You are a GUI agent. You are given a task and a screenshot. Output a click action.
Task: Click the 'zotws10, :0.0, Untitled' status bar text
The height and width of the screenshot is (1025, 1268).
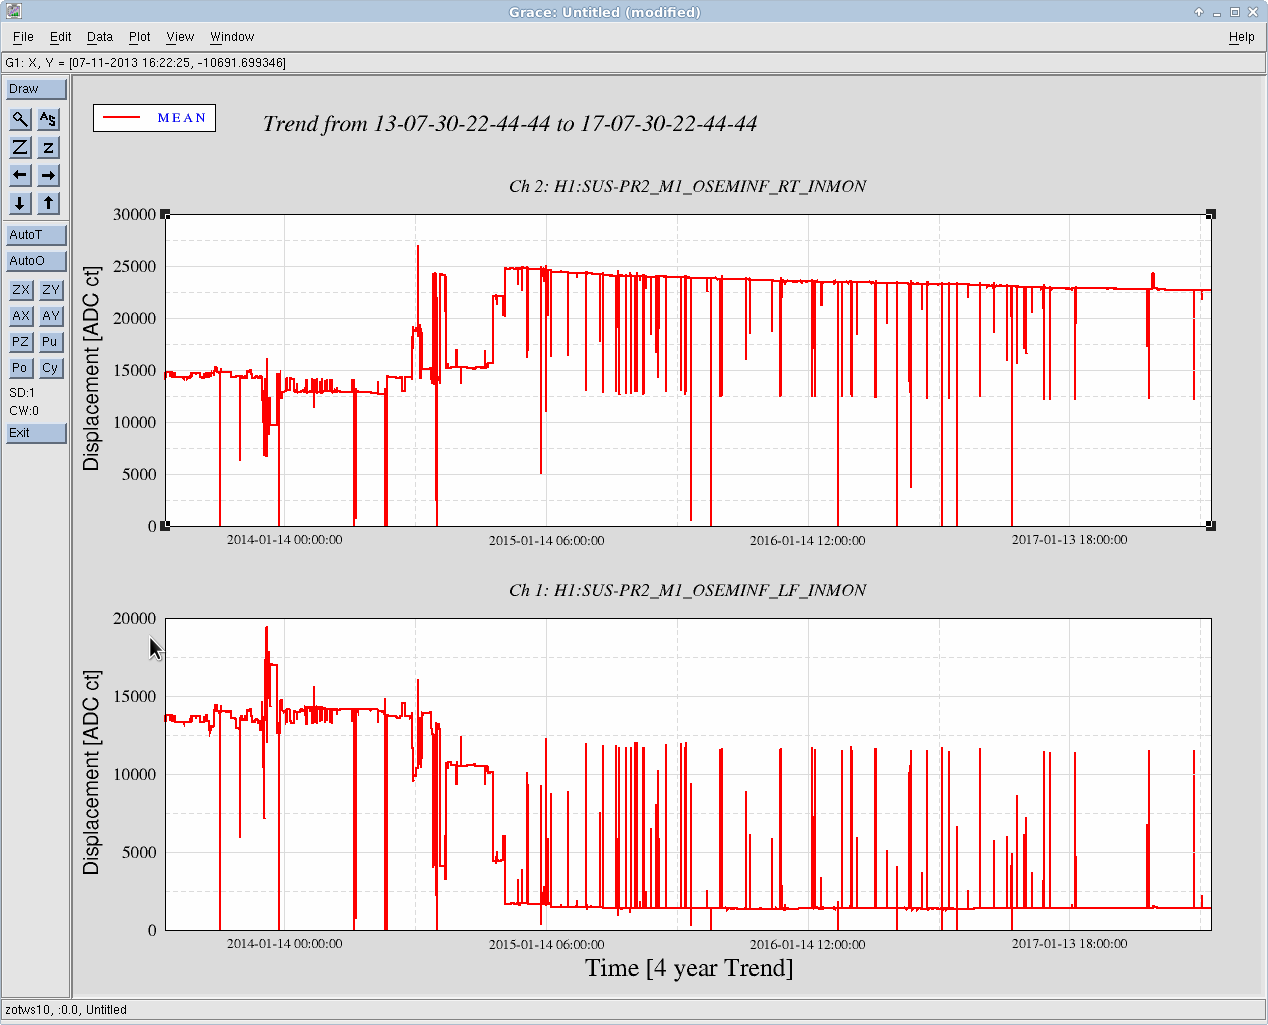66,1010
